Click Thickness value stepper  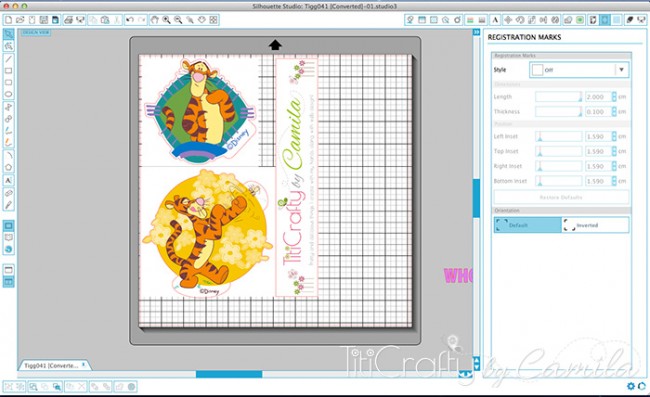point(614,111)
